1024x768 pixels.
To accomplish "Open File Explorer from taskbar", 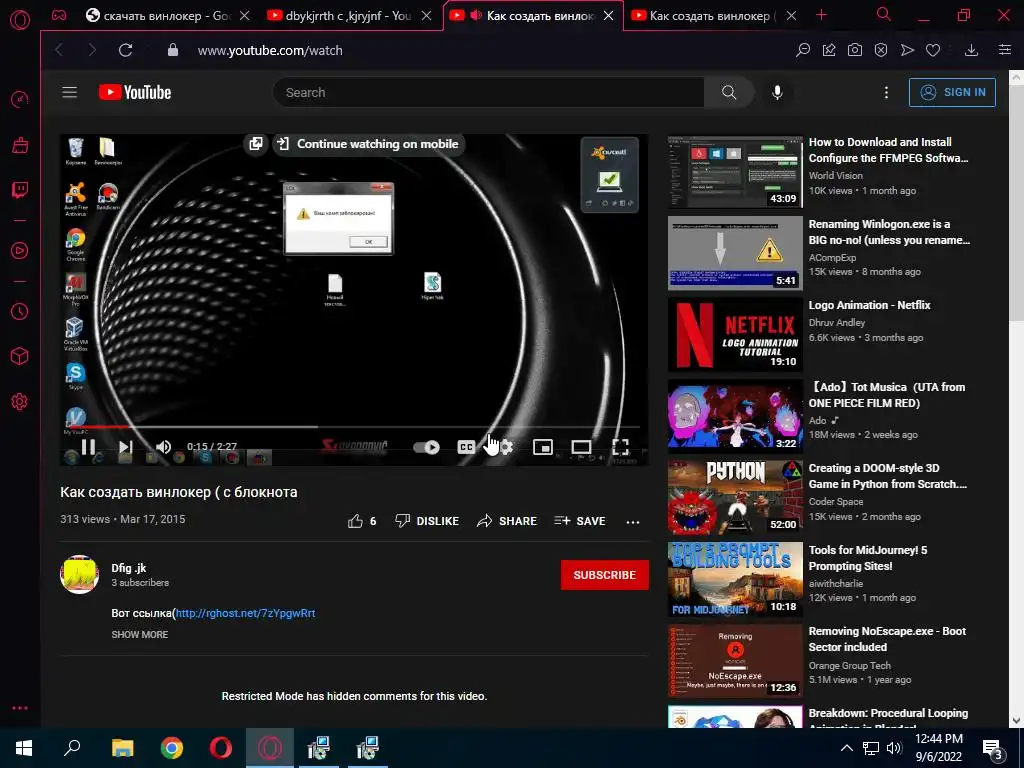I will coord(122,748).
